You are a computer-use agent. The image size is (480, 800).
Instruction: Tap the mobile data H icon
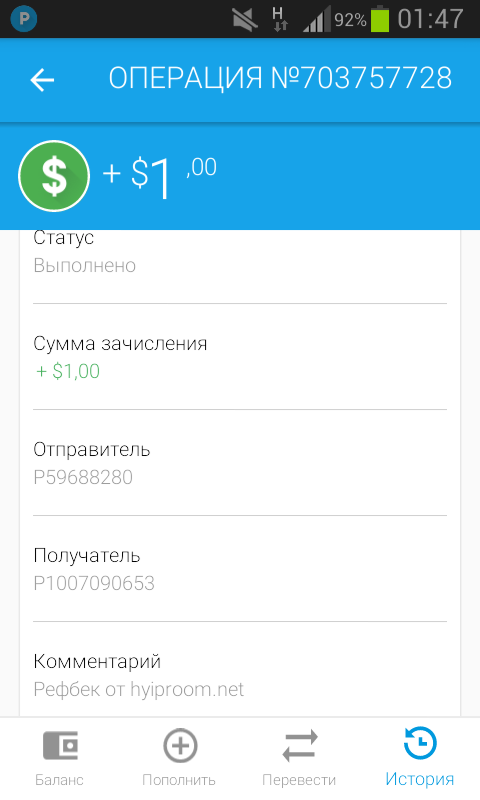tap(280, 19)
